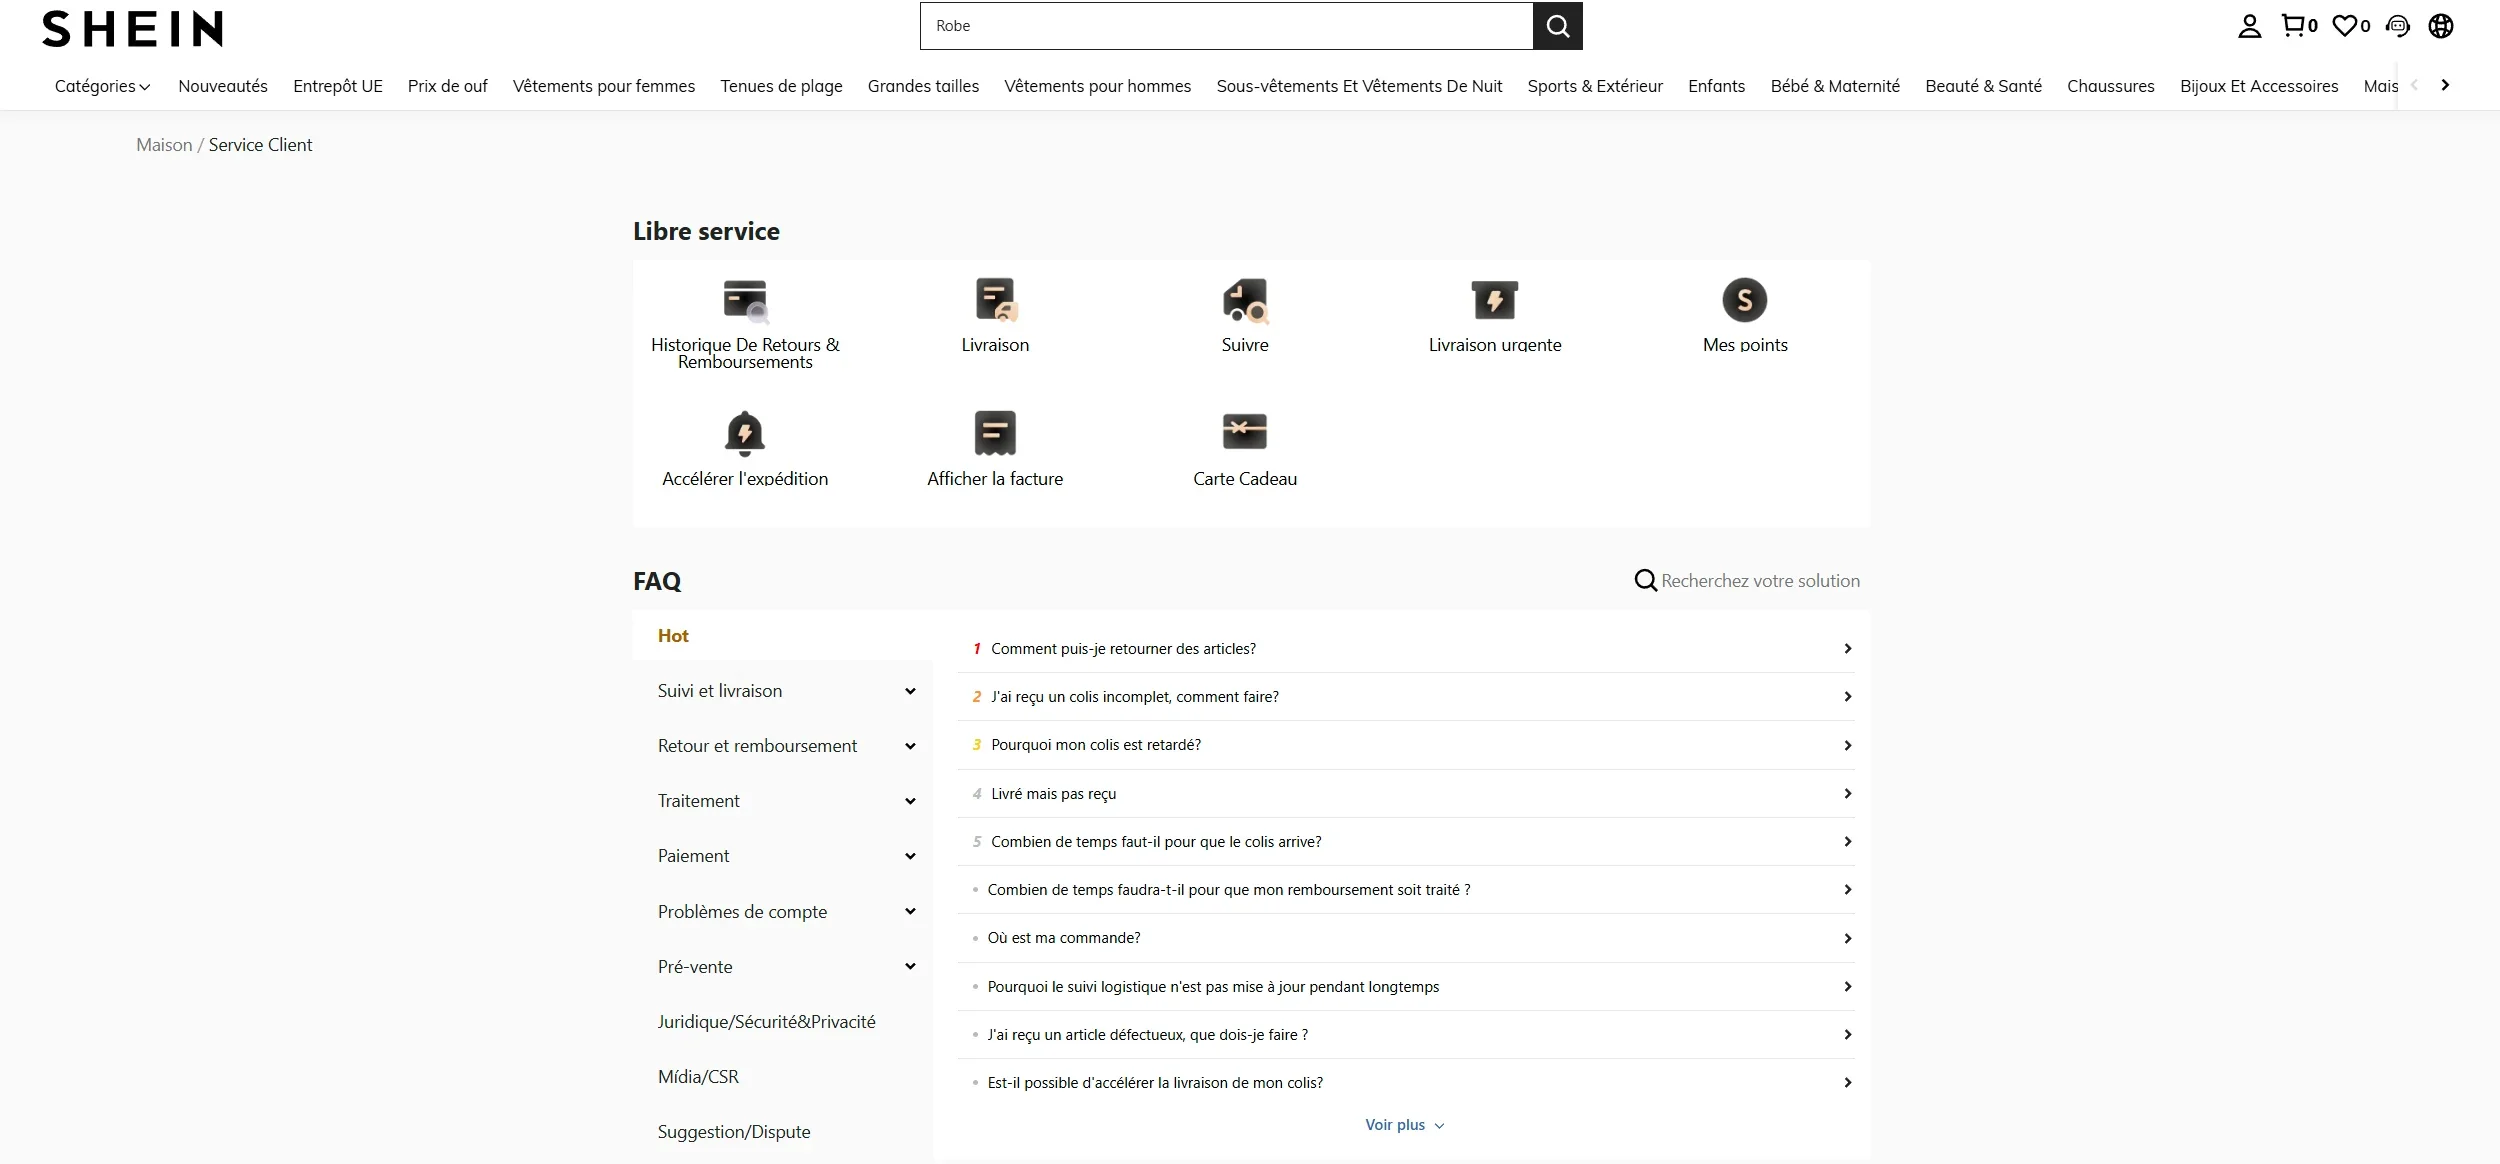Open 'Pourquoi mon colis est retardé?'
The width and height of the screenshot is (2500, 1164).
point(1406,745)
